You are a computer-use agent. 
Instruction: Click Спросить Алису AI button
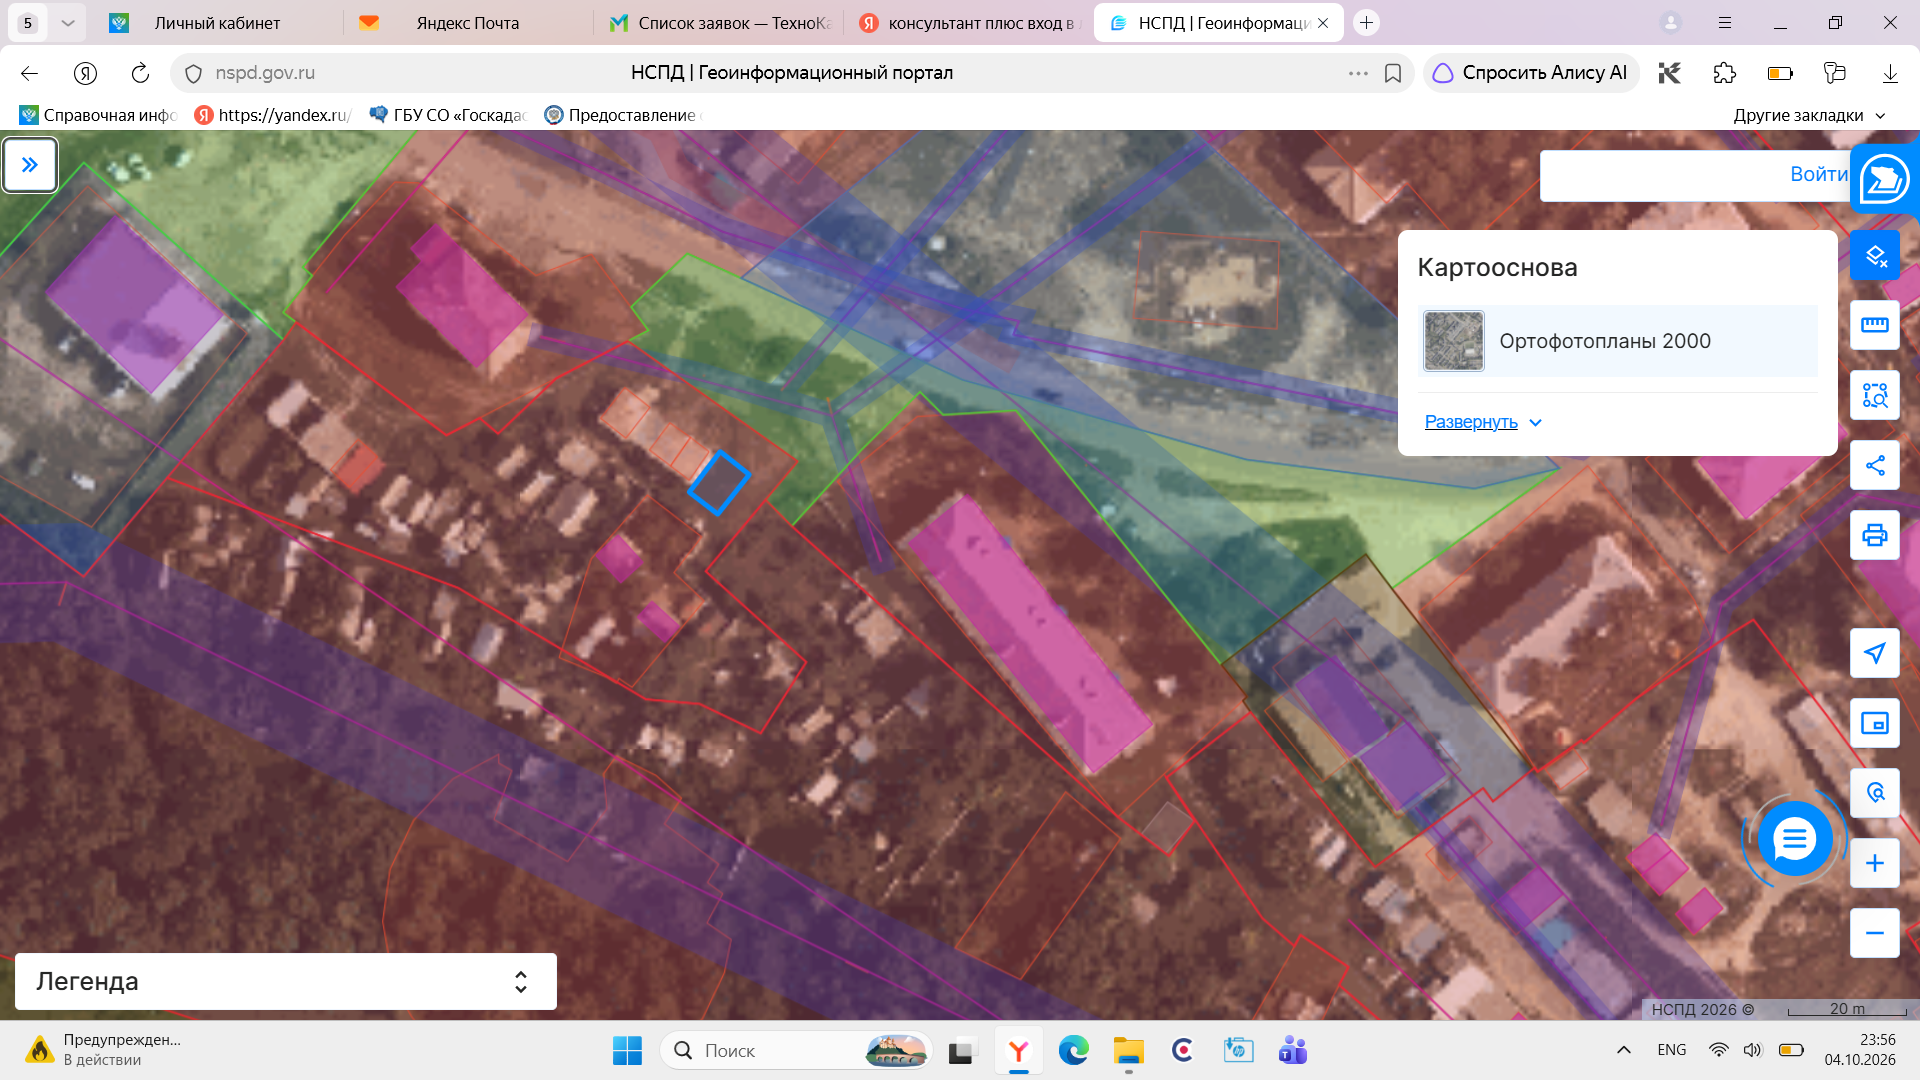click(1530, 73)
